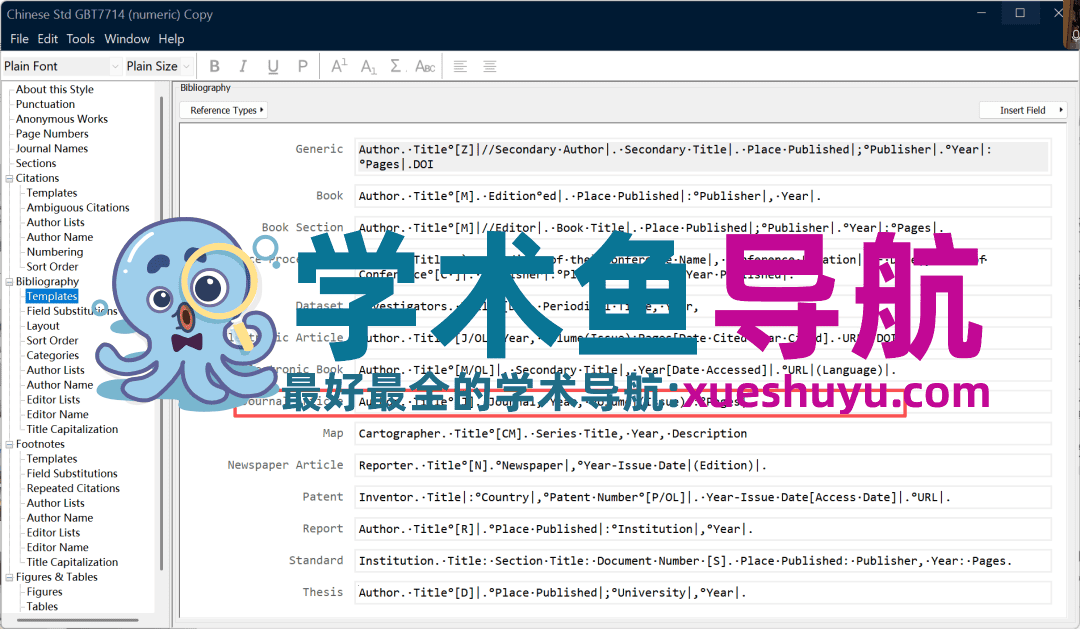Apply bold formatting with the B icon
1080x629 pixels.
click(214, 66)
